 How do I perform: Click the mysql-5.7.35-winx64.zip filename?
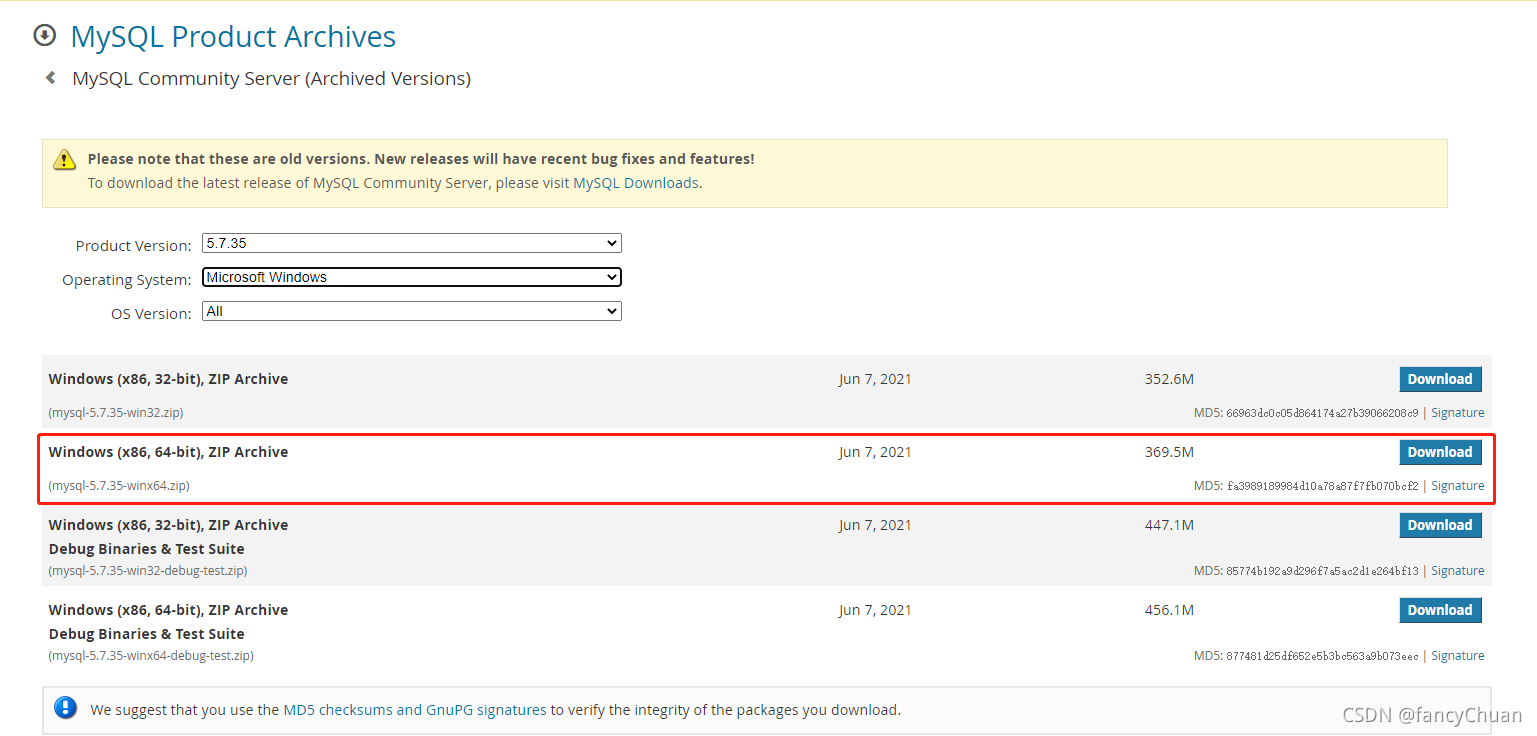(119, 485)
